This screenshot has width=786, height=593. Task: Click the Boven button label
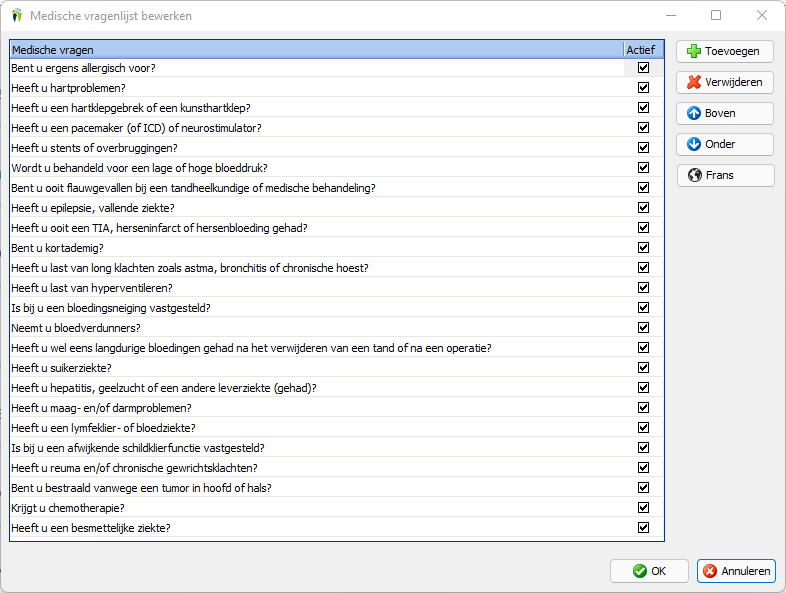pyautogui.click(x=720, y=113)
